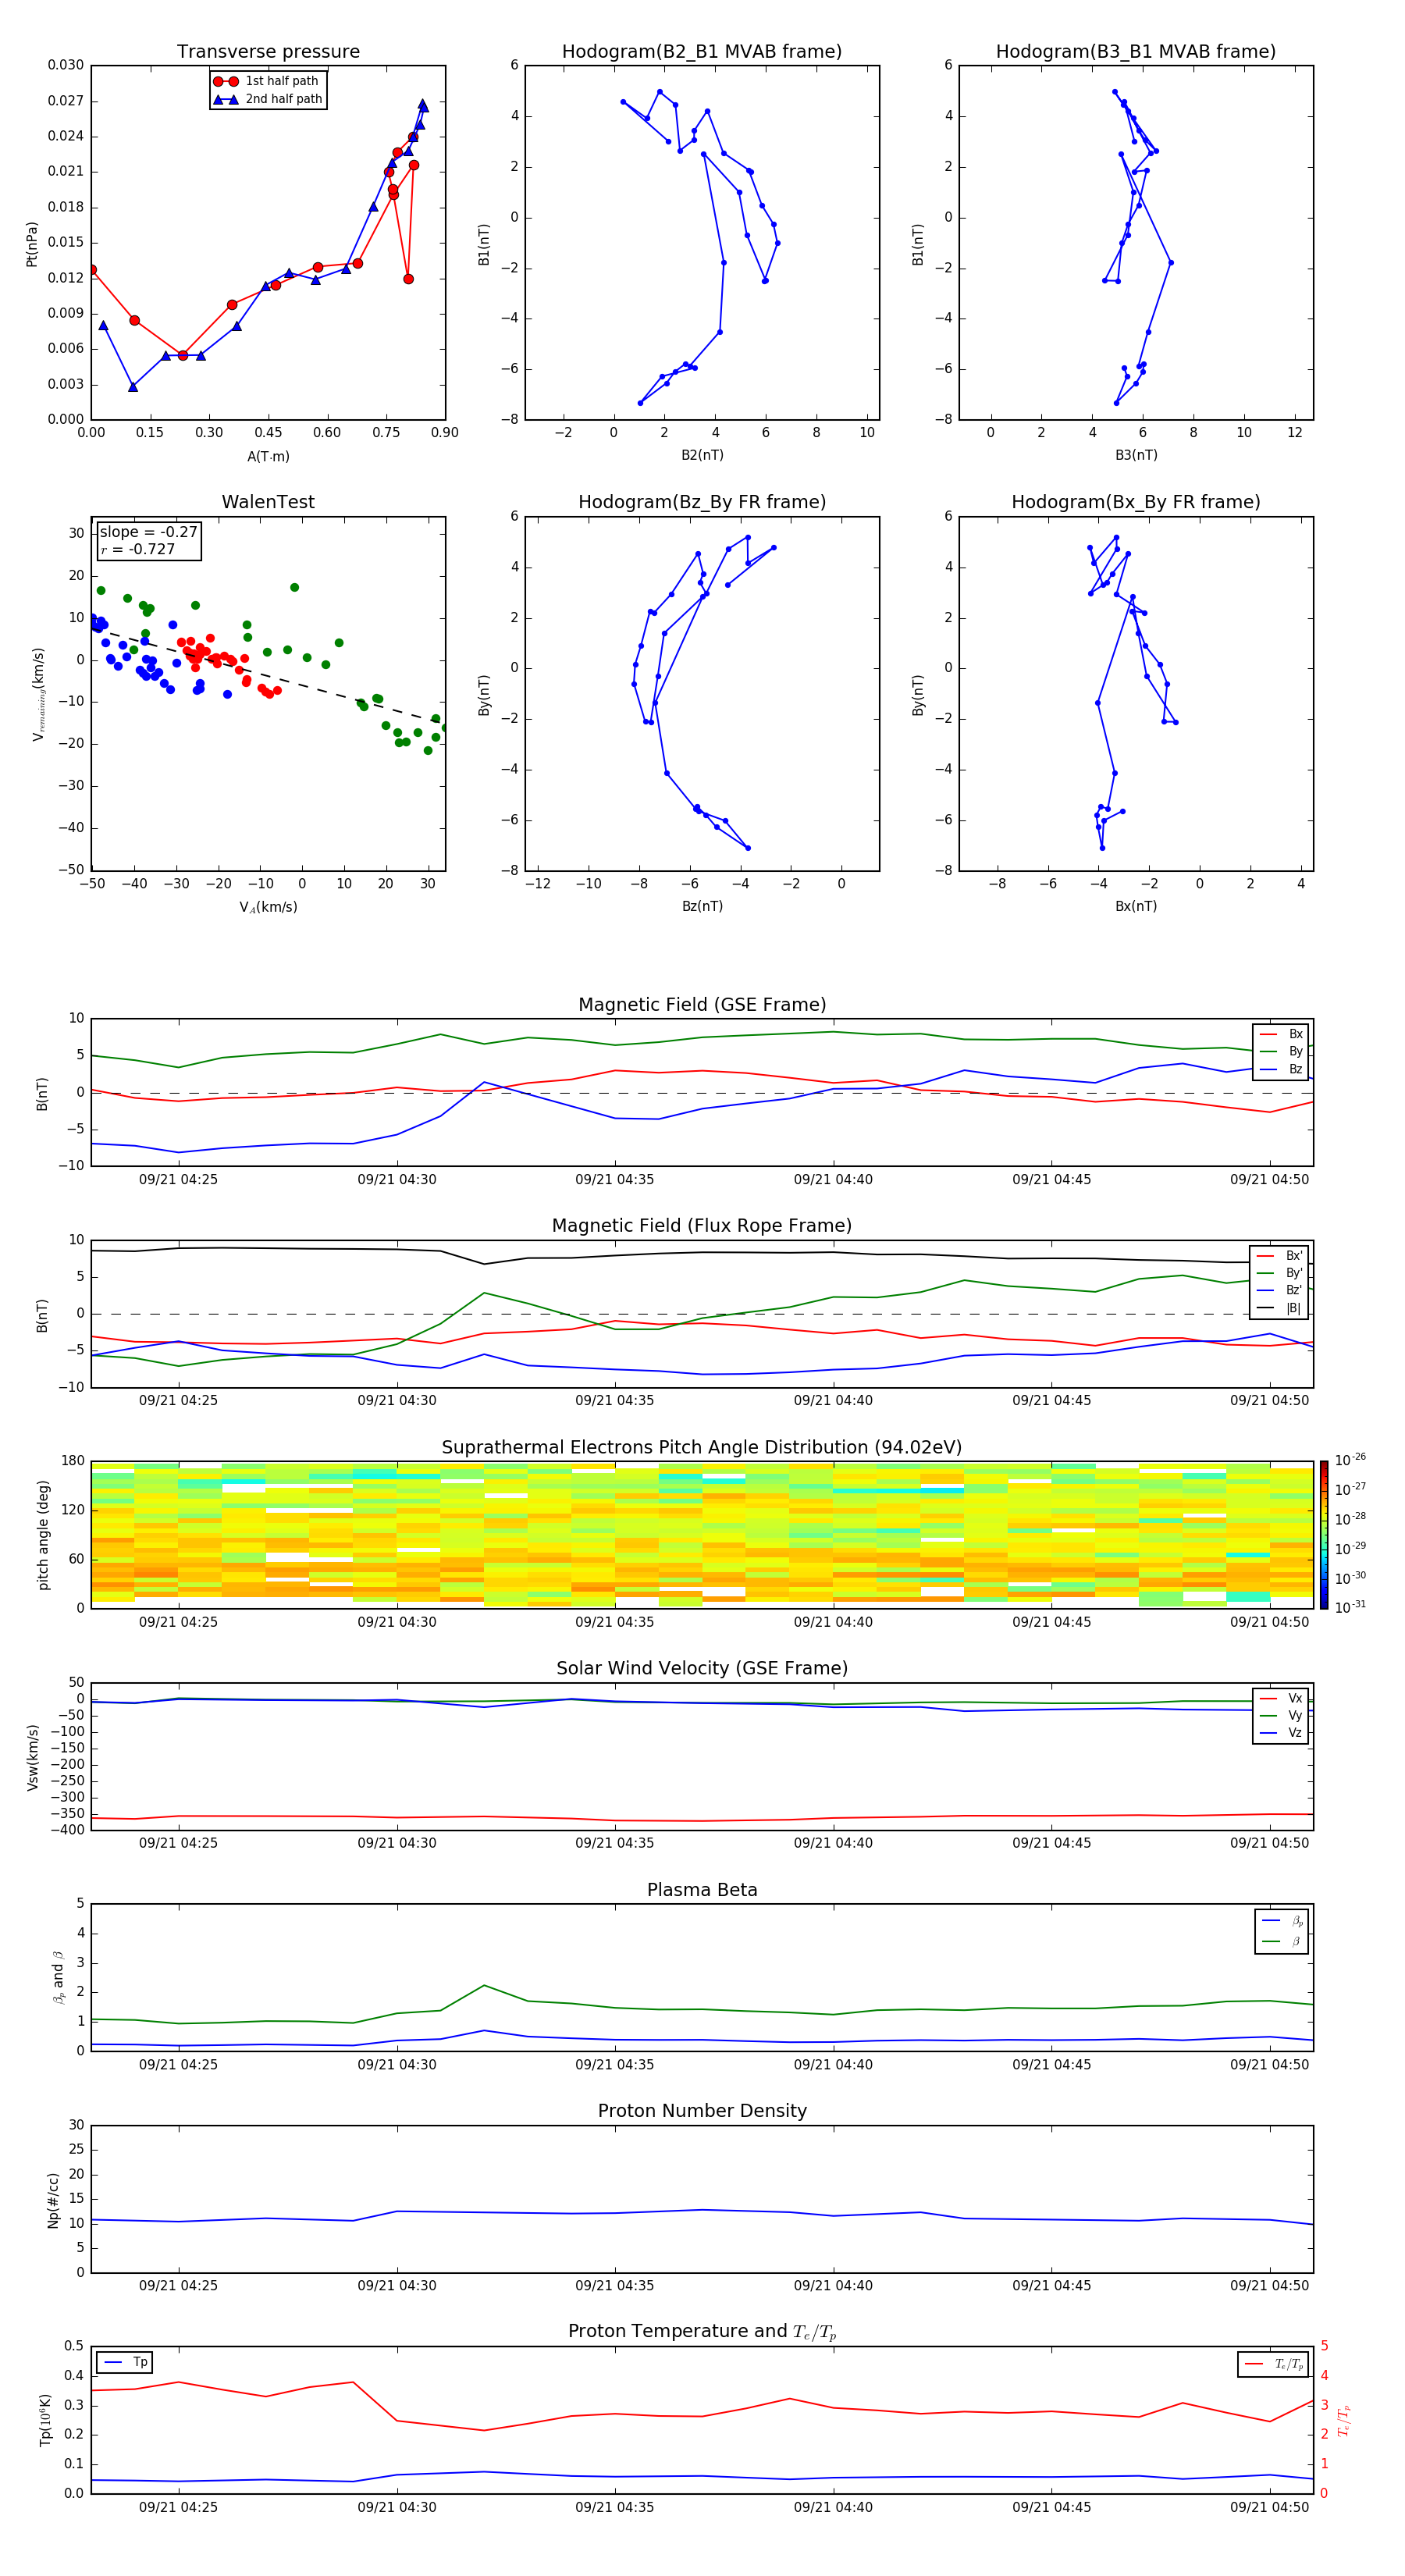Screen dimensions: 1405x2576
Task: Click the 'pitch angle (deg)' axis label
Action: tap(43, 1535)
